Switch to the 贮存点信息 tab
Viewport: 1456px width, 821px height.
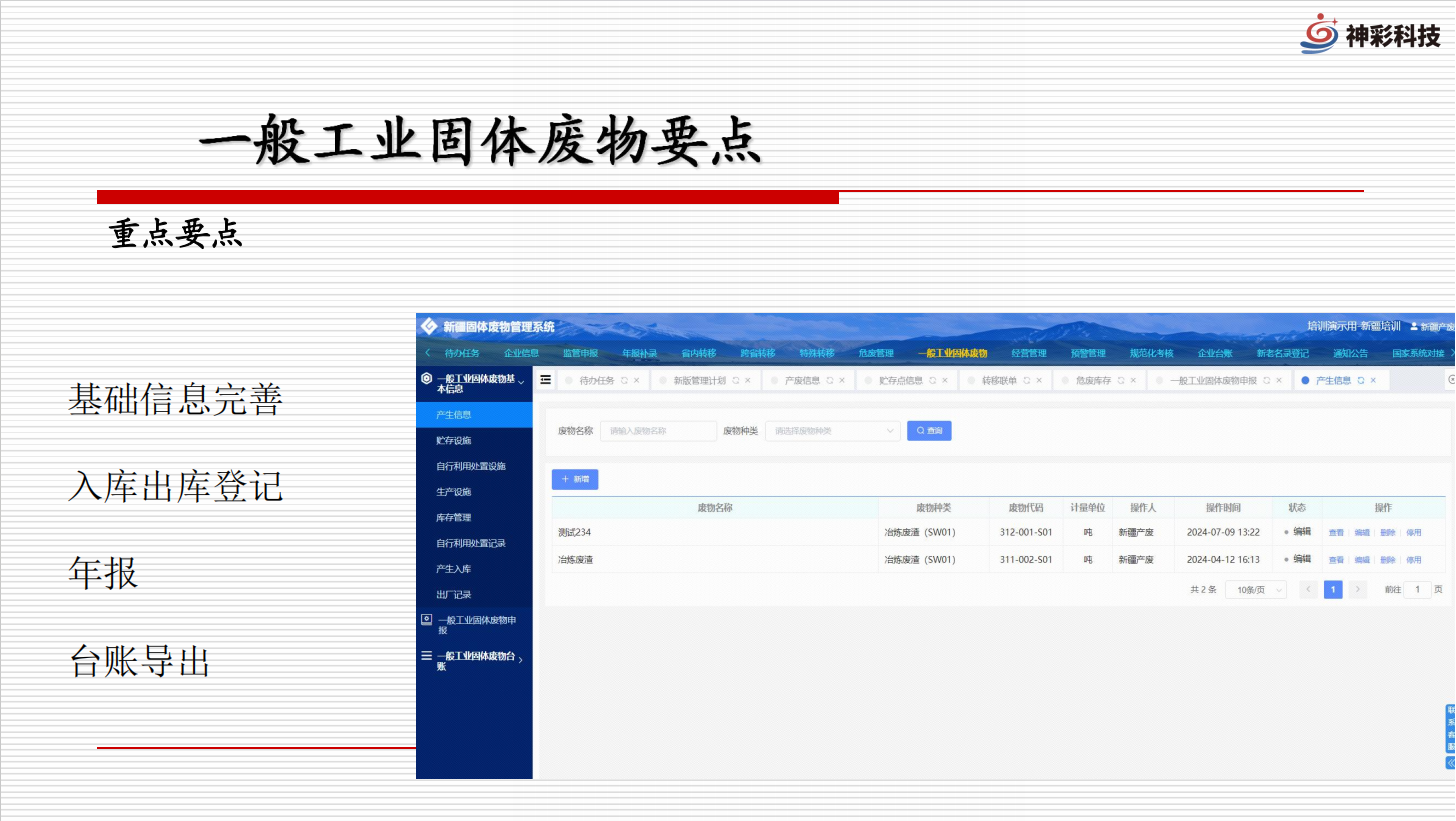901,381
